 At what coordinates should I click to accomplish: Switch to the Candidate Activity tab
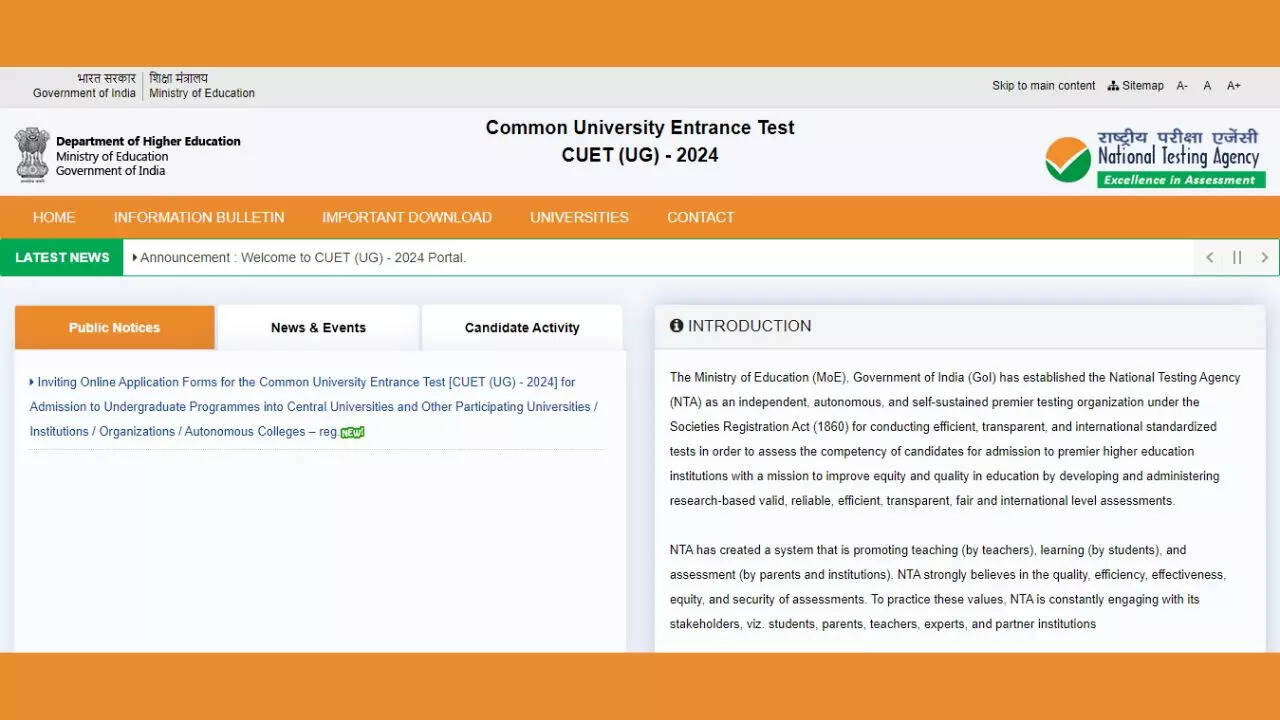point(522,328)
